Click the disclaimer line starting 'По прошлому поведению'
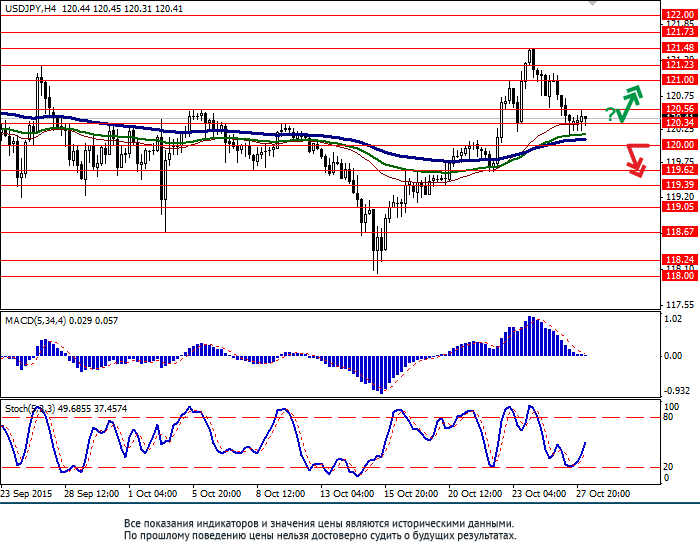Viewport: 700px width, 552px height. click(x=320, y=536)
